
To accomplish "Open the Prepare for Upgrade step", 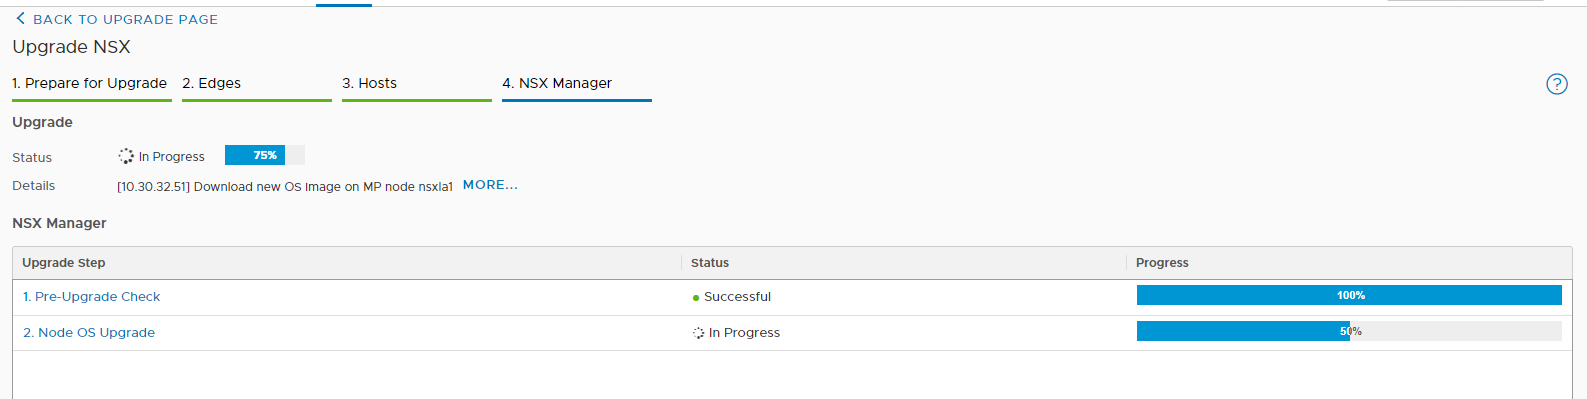I will (90, 84).
